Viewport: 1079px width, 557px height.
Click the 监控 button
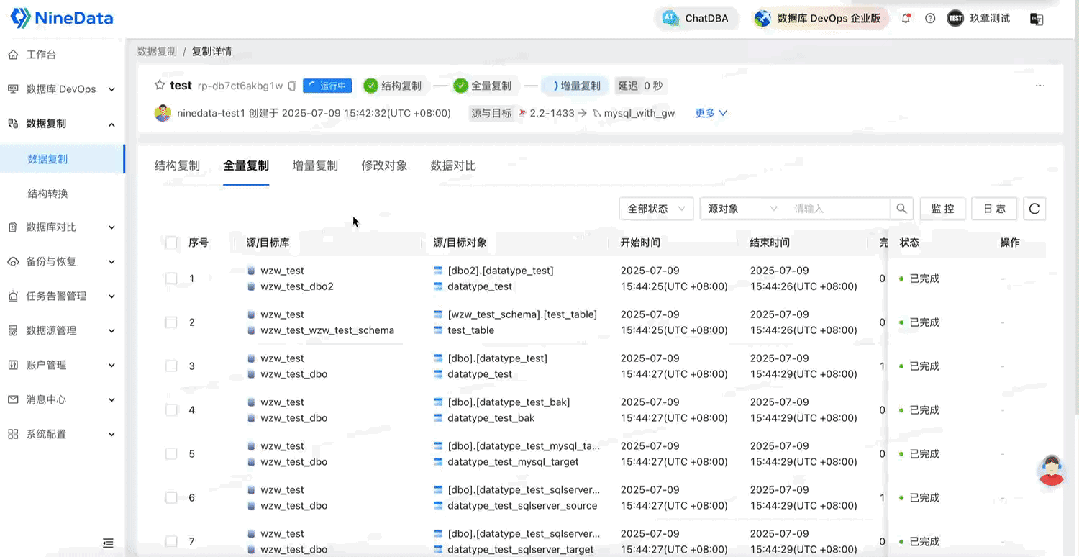943,209
